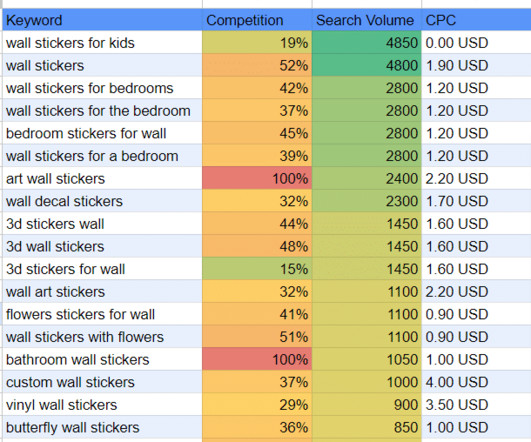Click the 0.00 USD CPC cell

point(476,43)
